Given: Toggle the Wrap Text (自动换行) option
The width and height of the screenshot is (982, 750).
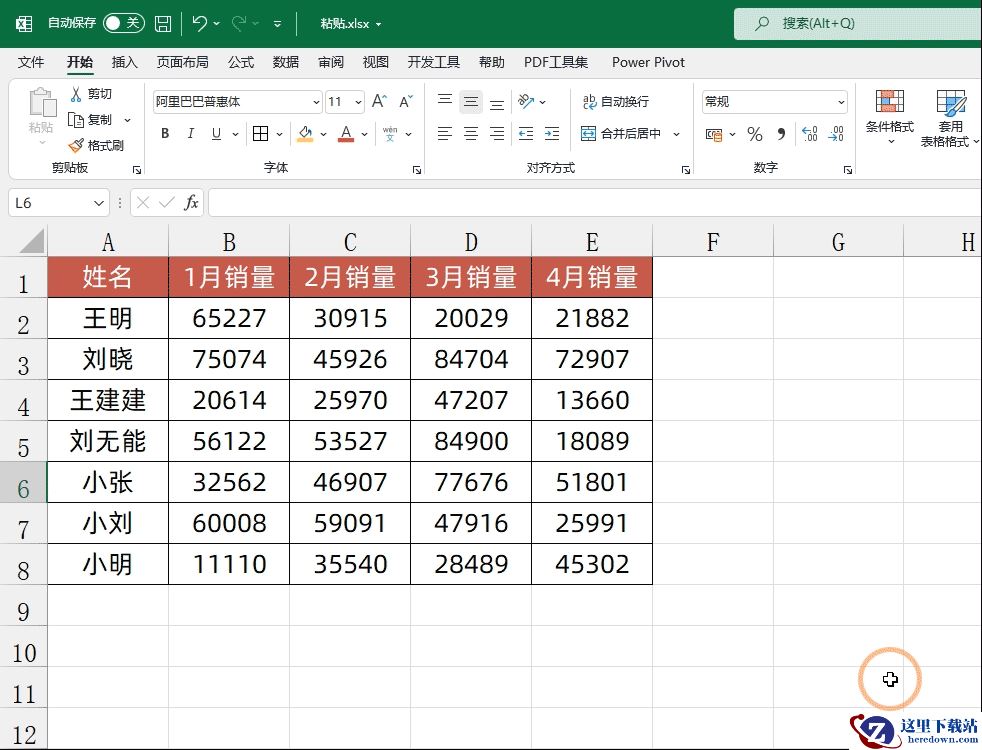Looking at the screenshot, I should tap(615, 101).
